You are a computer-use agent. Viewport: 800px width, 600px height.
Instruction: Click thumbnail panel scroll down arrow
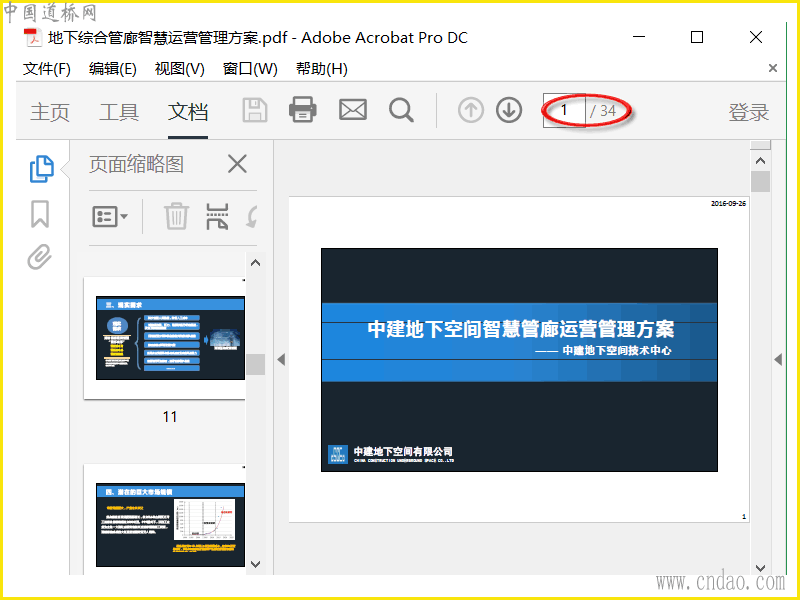[256, 564]
